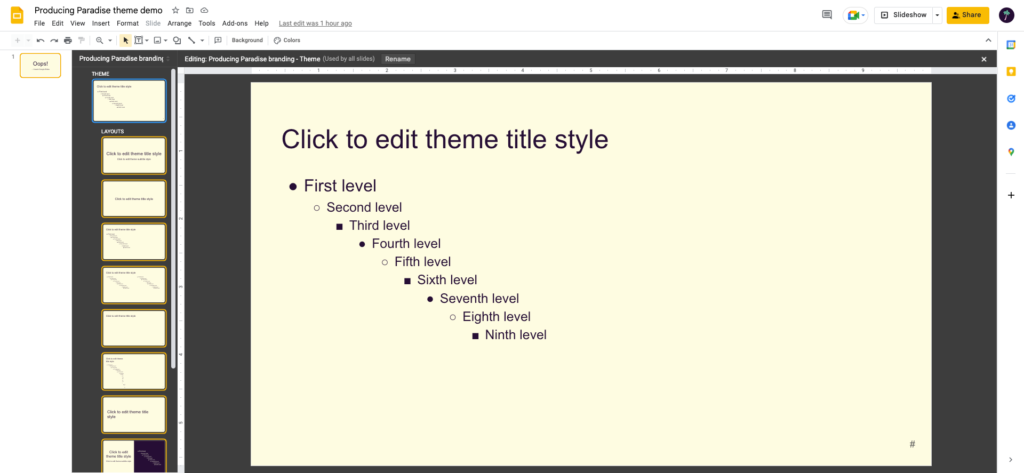
Task: Click the 'Ninth level' bullet text
Action: coord(516,335)
